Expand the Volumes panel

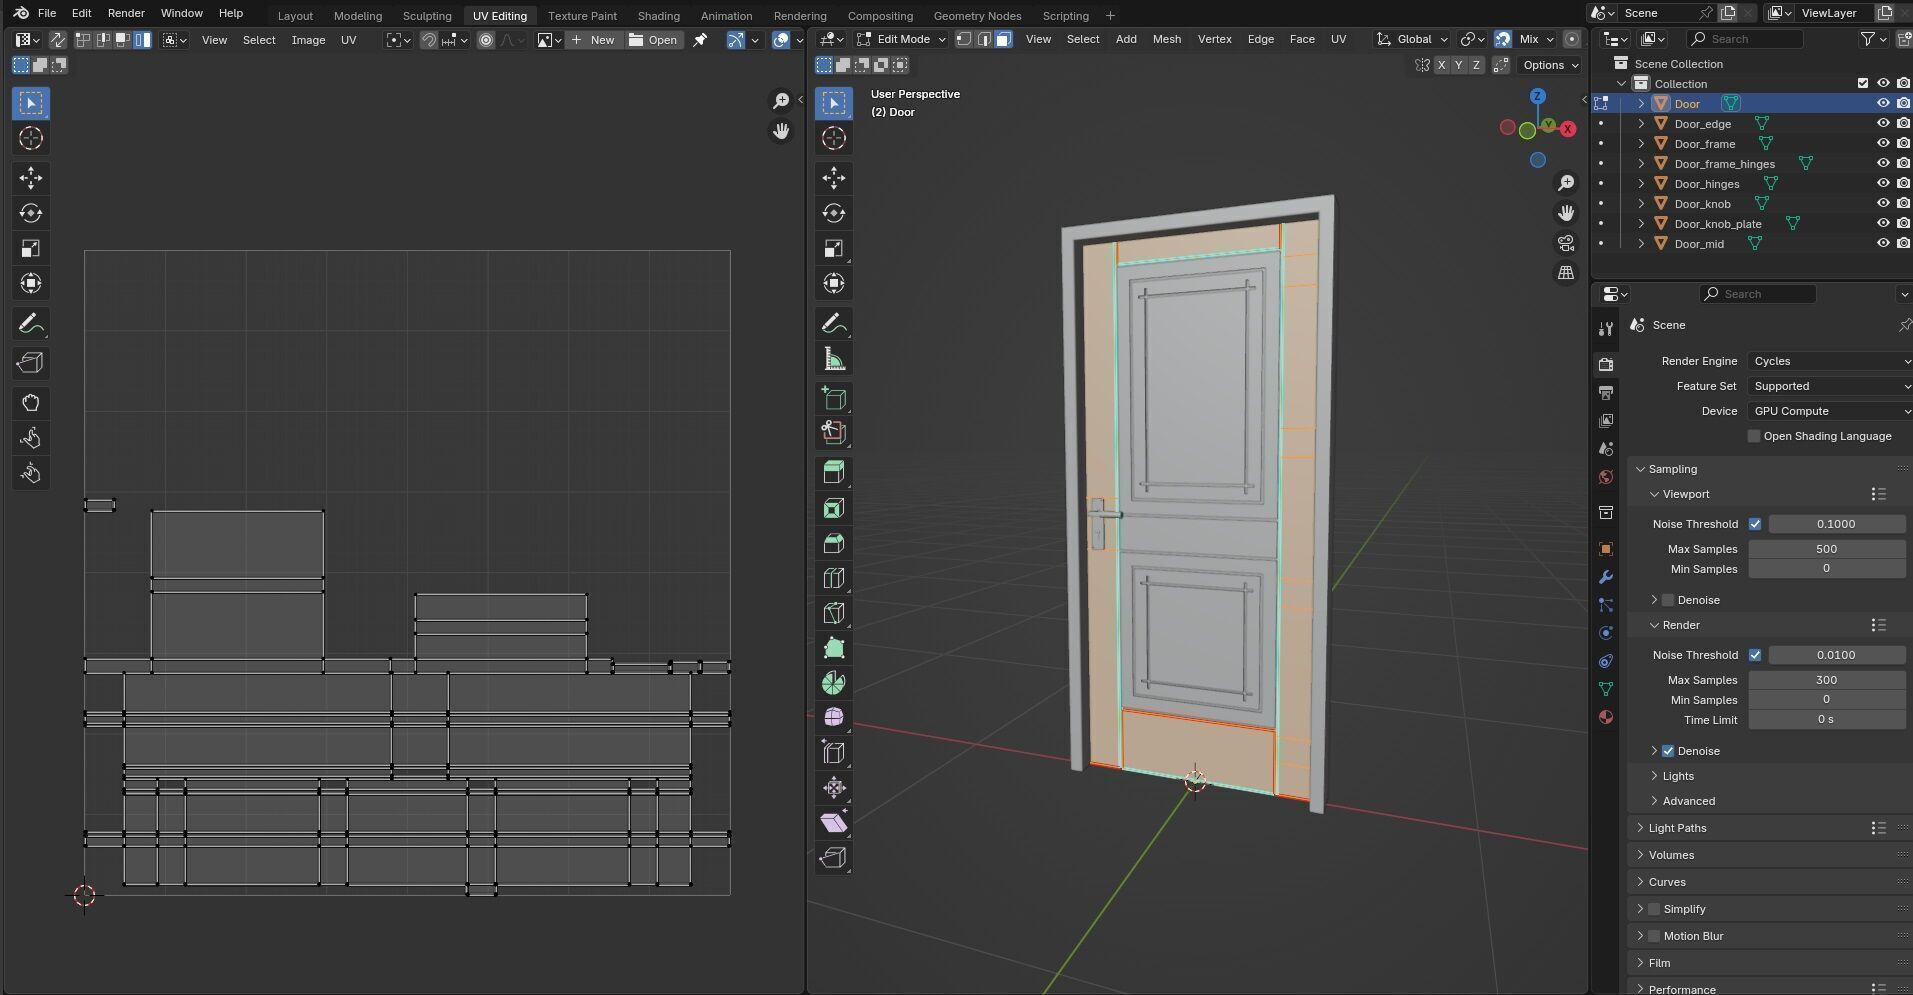(x=1671, y=855)
